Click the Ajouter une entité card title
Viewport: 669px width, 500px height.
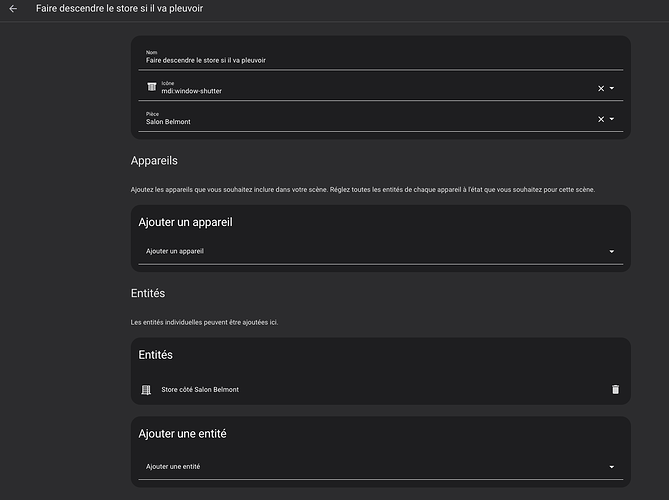[182, 434]
